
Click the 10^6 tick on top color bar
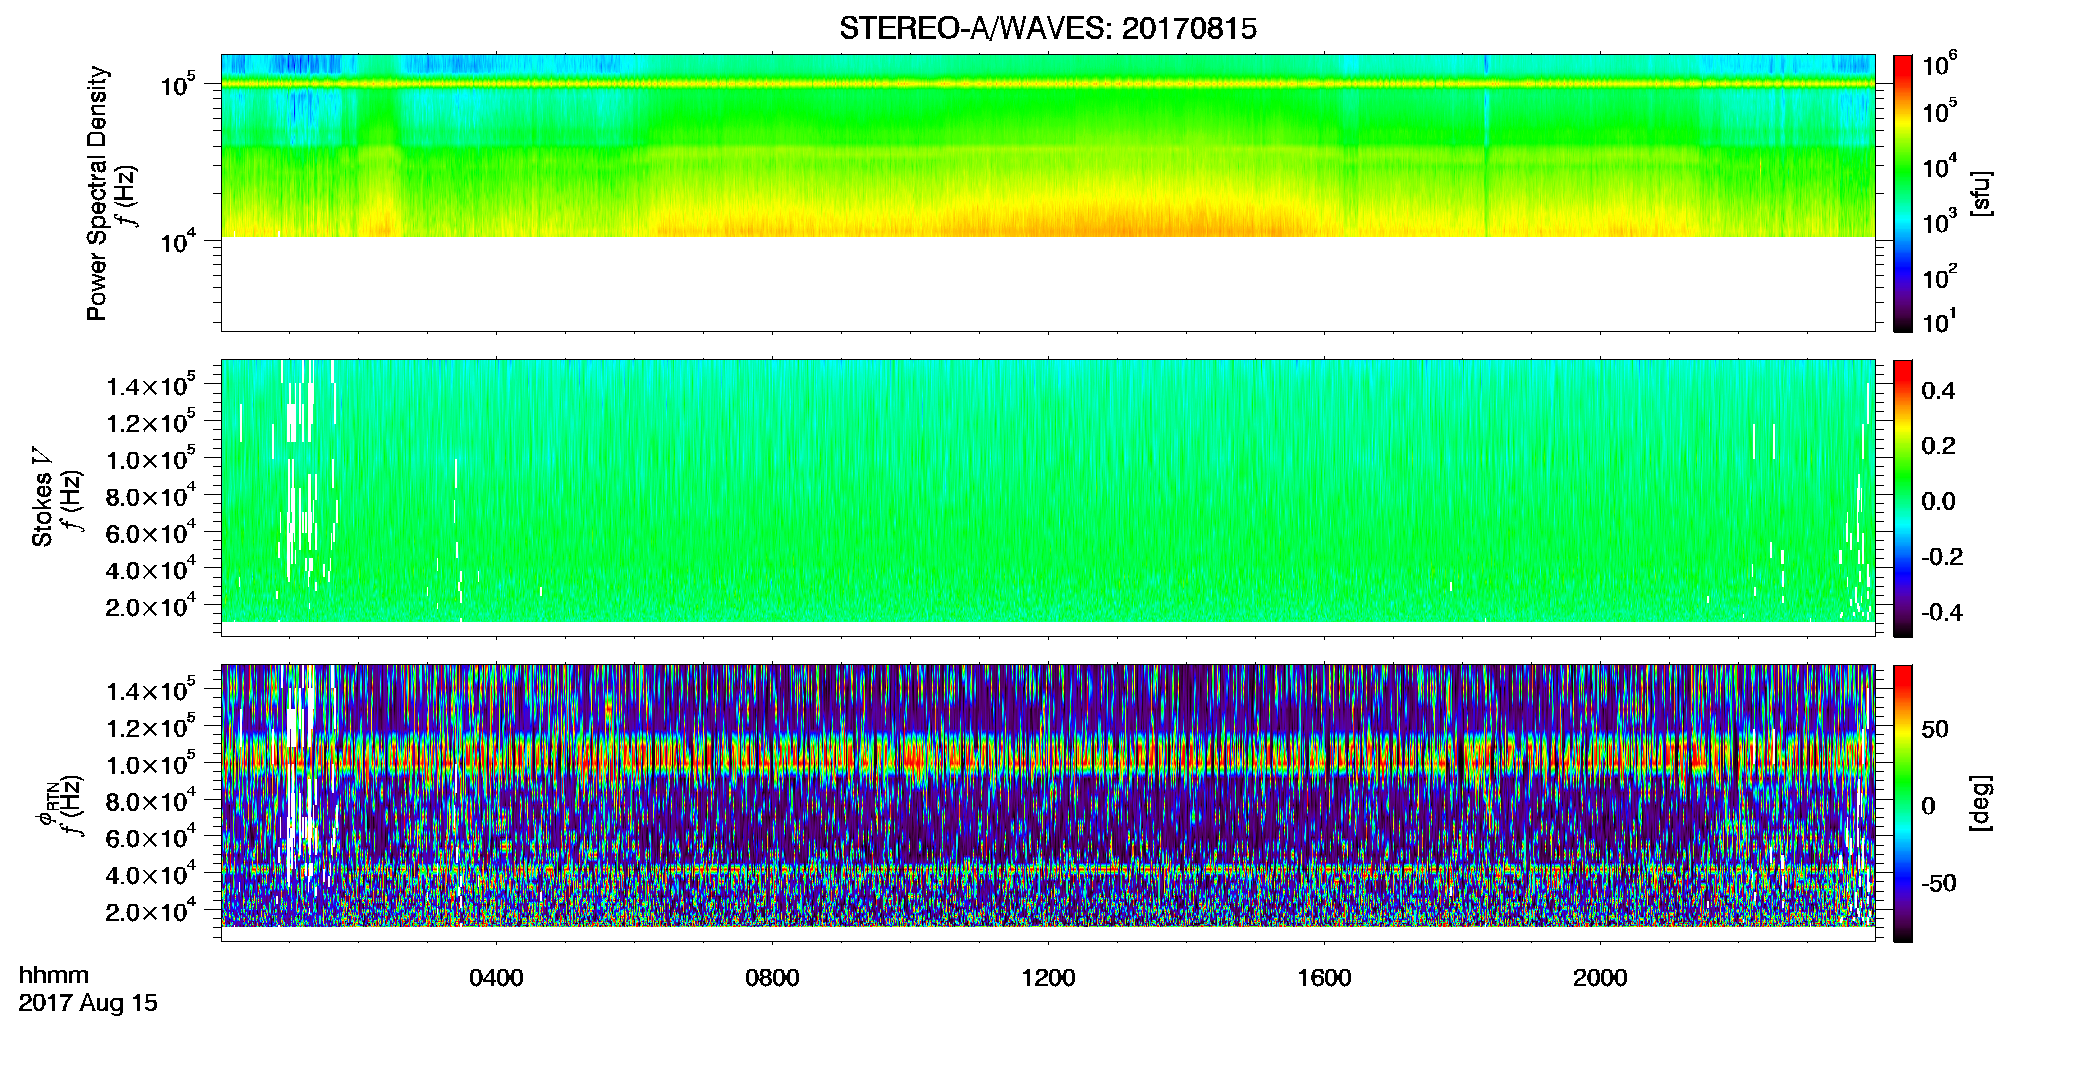[1940, 65]
